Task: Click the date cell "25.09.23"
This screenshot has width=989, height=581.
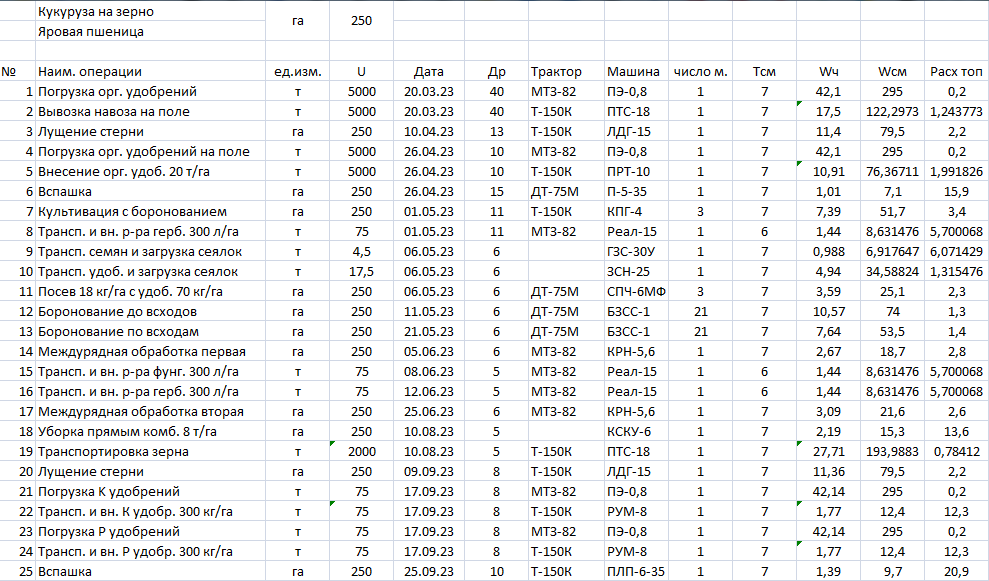Action: 429,572
